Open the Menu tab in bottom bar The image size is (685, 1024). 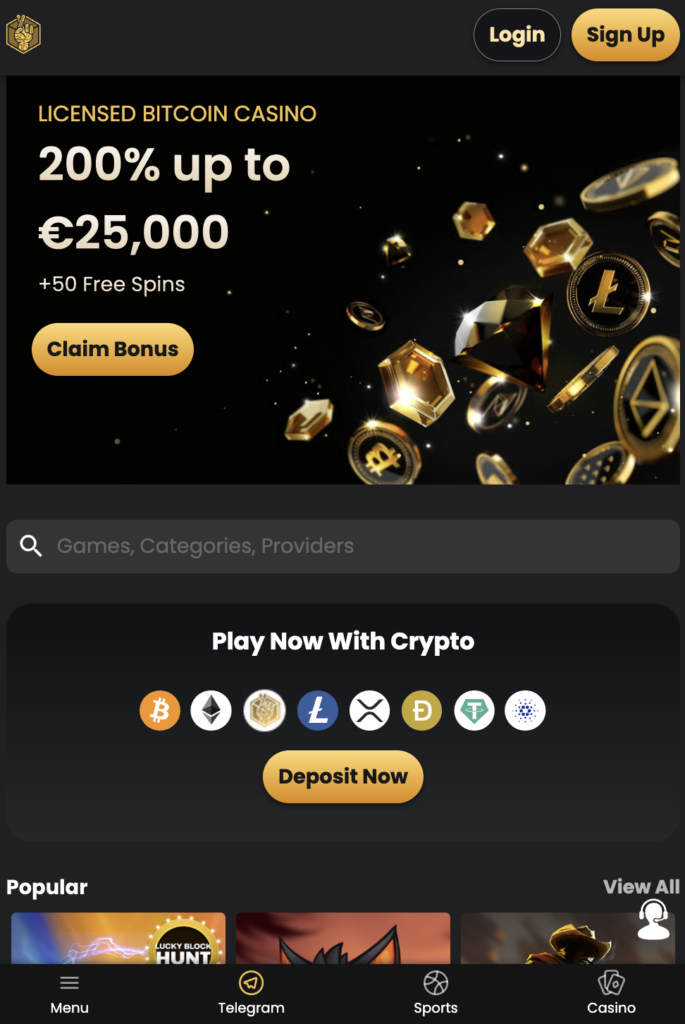[69, 994]
